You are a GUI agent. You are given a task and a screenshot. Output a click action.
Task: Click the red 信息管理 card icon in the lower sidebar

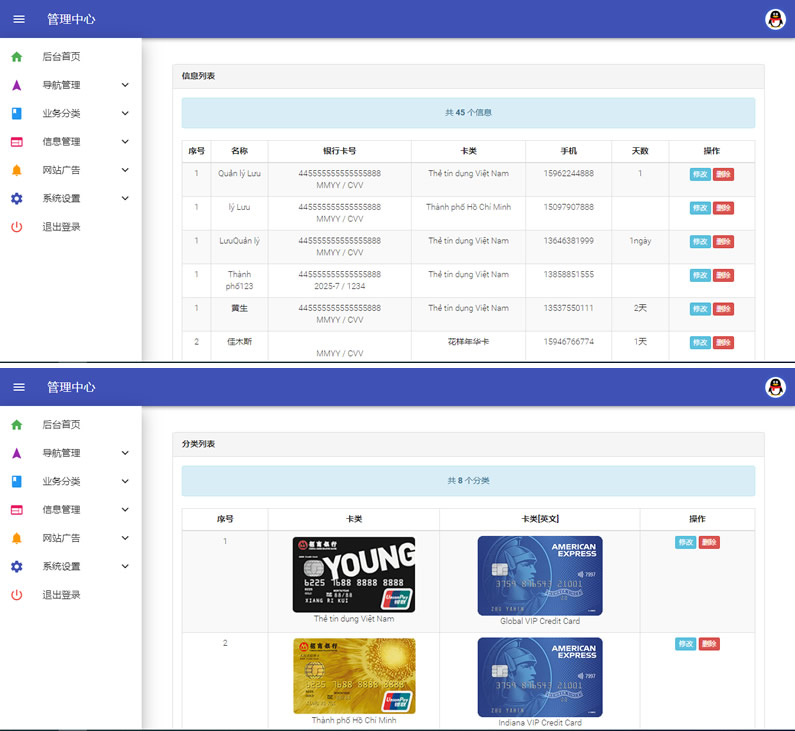pyautogui.click(x=16, y=510)
